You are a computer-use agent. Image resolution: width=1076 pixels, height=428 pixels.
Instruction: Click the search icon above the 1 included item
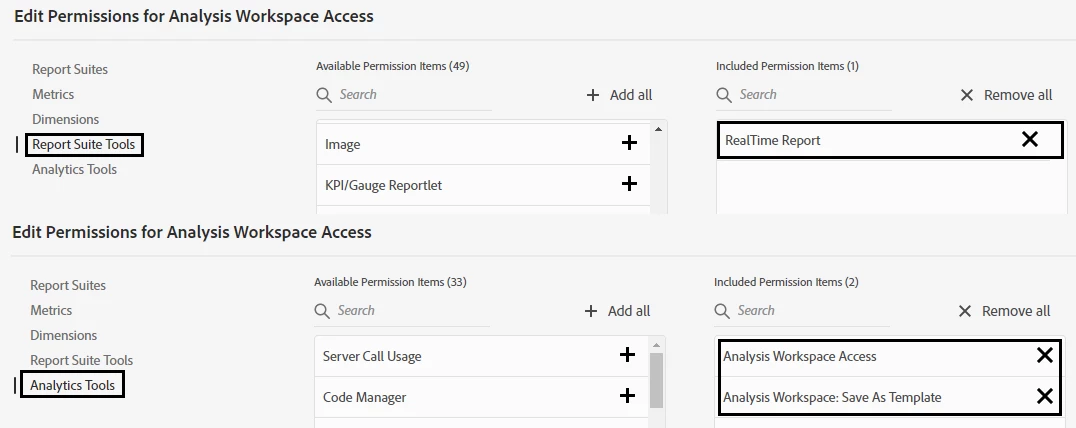tap(724, 95)
